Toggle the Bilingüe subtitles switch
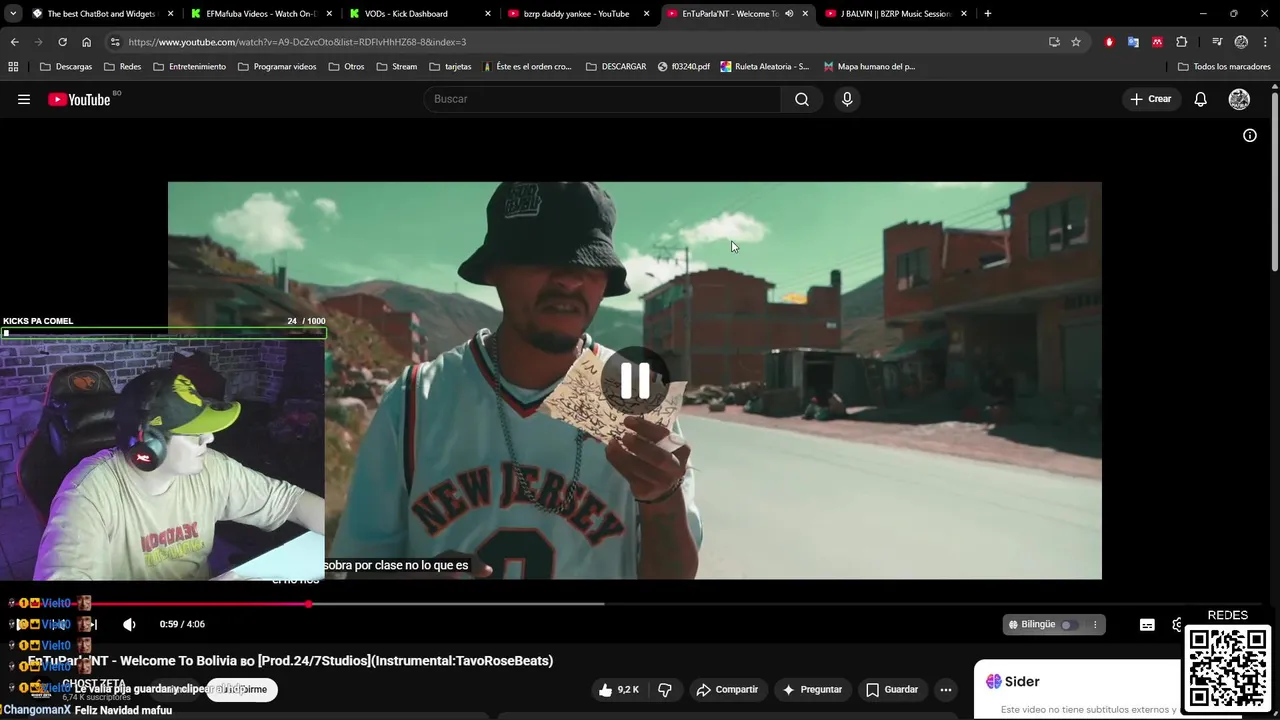 [1068, 624]
